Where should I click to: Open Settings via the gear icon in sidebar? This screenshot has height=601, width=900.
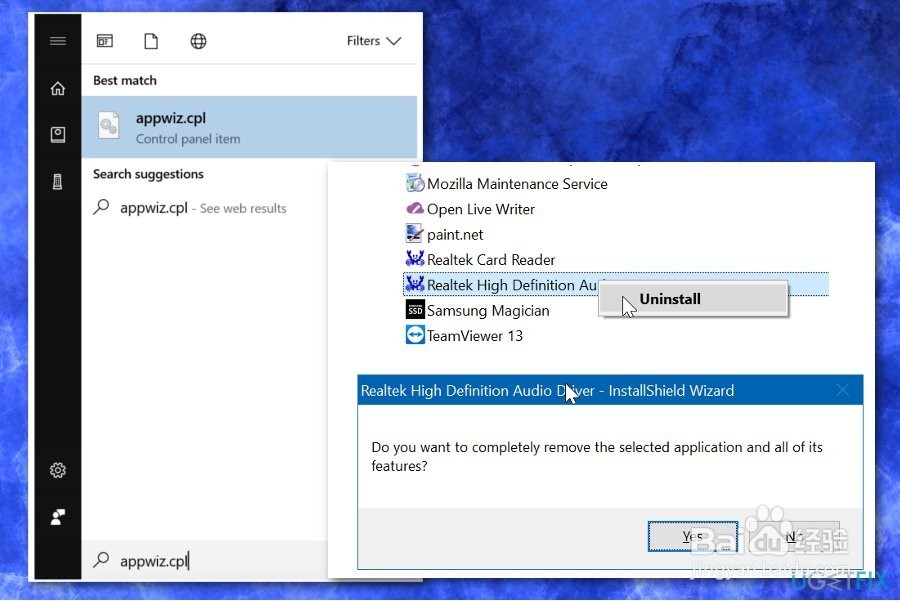coord(57,470)
